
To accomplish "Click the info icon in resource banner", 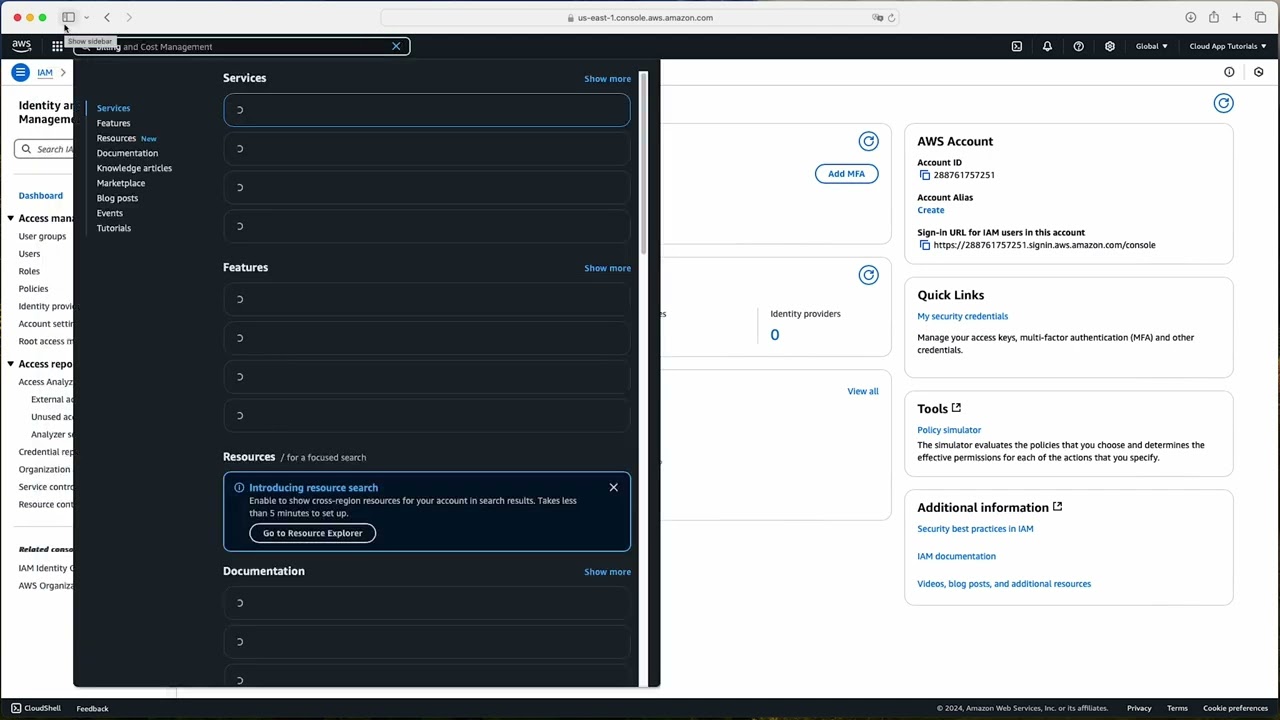I will click(x=239, y=488).
